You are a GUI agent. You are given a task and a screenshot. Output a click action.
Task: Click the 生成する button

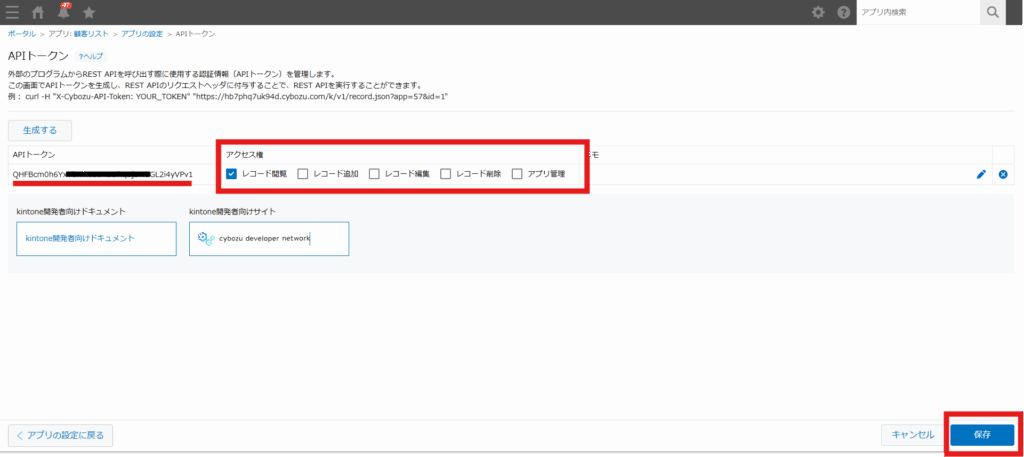tap(40, 130)
